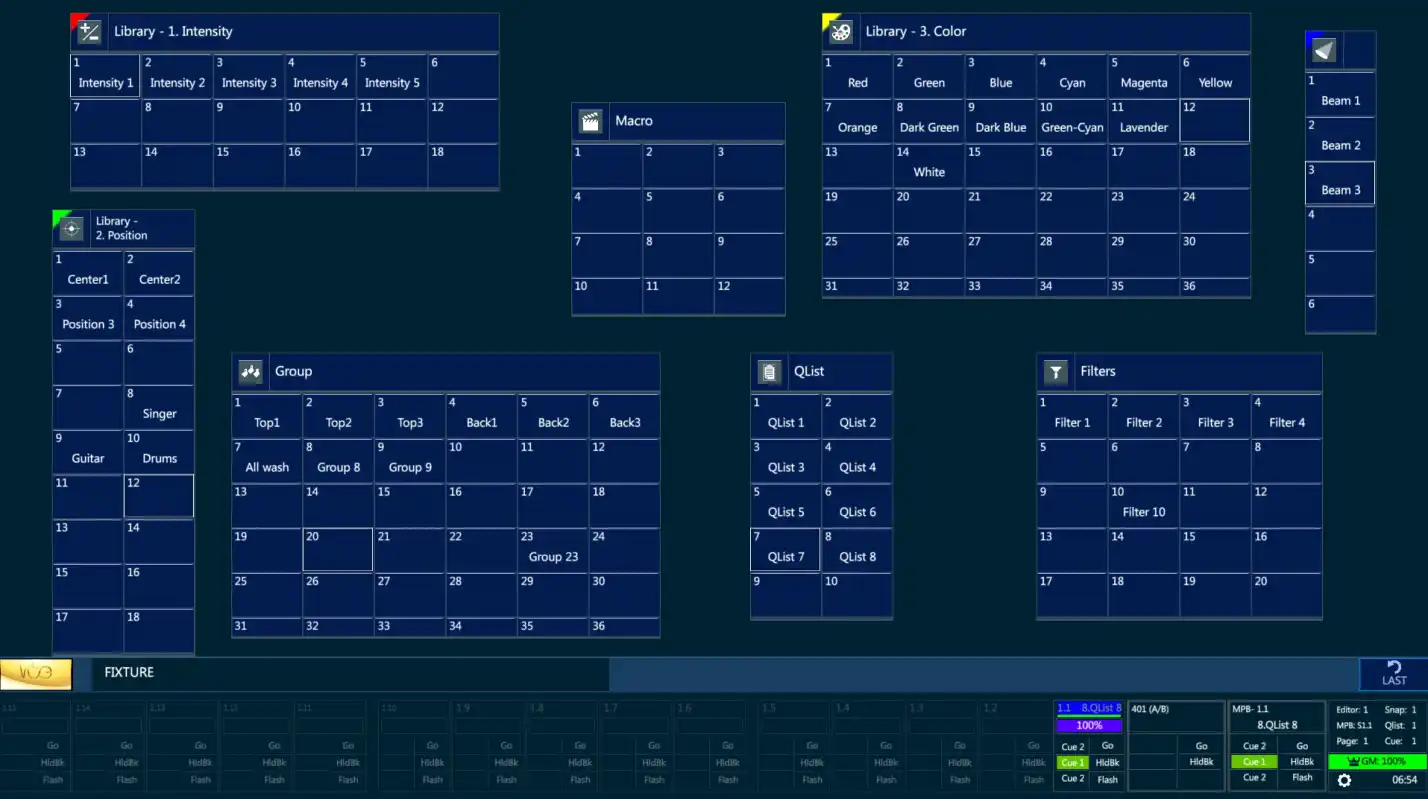The image size is (1428, 799).
Task: Click the Group panel fixtures icon
Action: (x=250, y=372)
